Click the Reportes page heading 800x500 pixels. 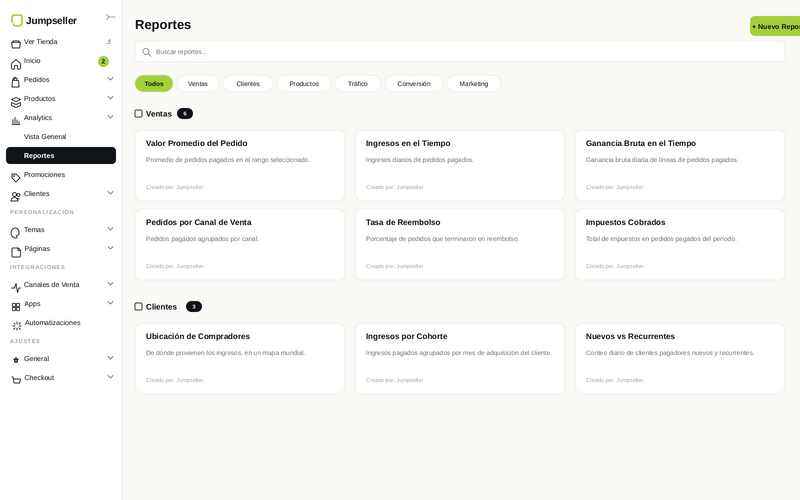[x=163, y=24]
